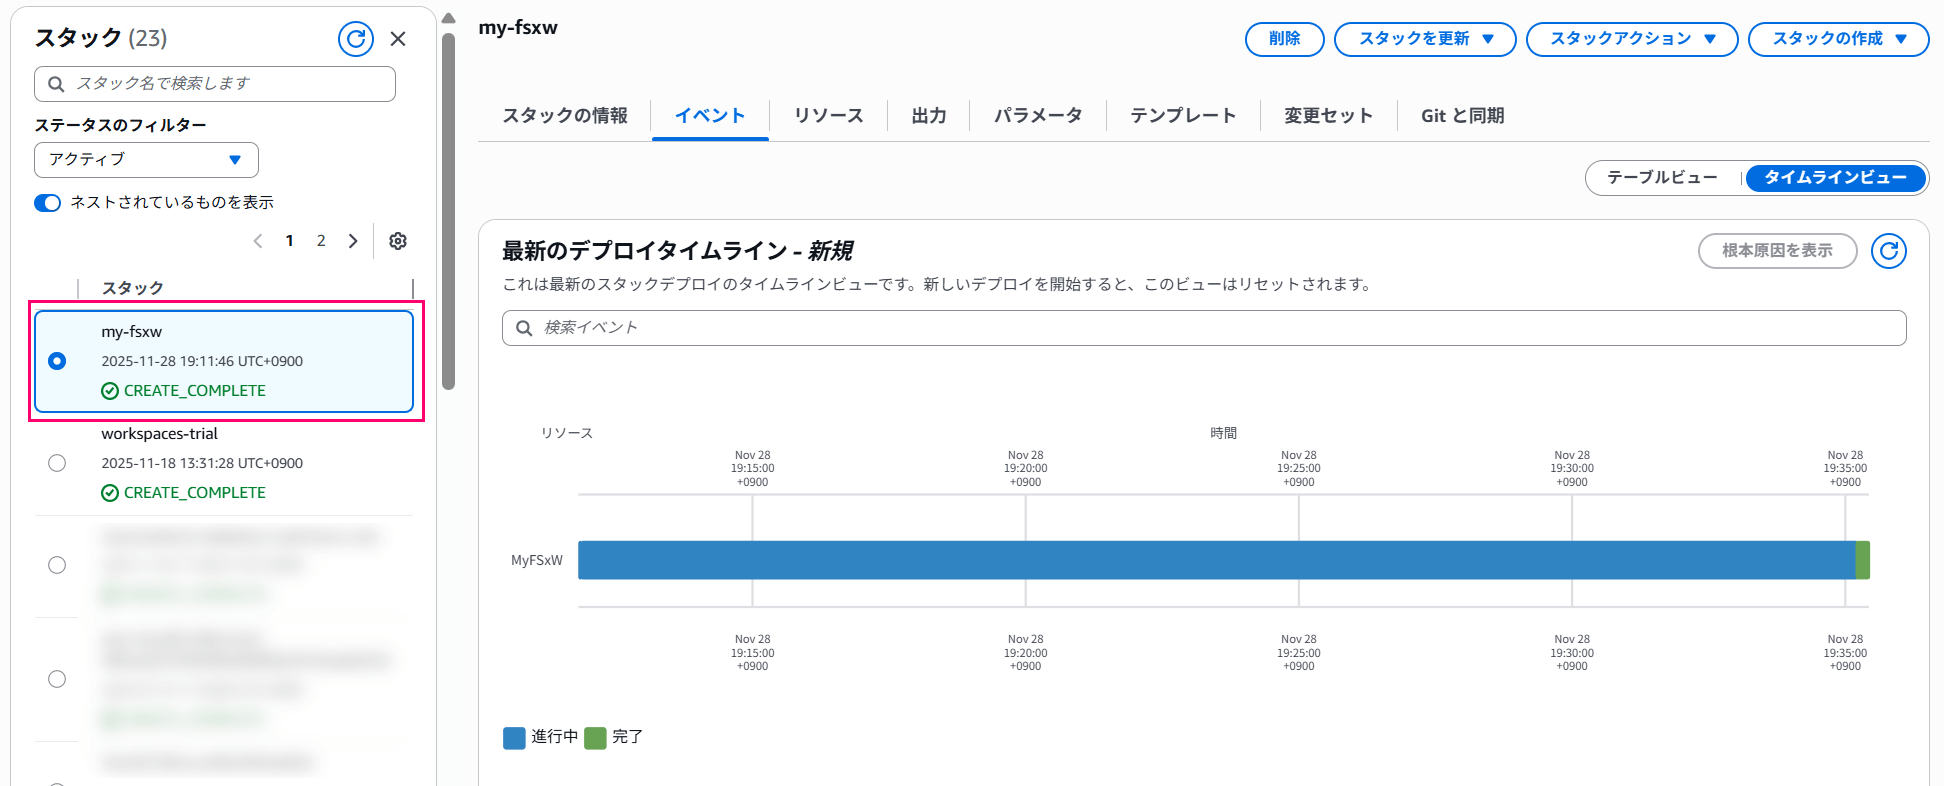1944x786 pixels.
Task: Click CREATE_COMPLETE status of my-fsxw
Action: tap(184, 391)
